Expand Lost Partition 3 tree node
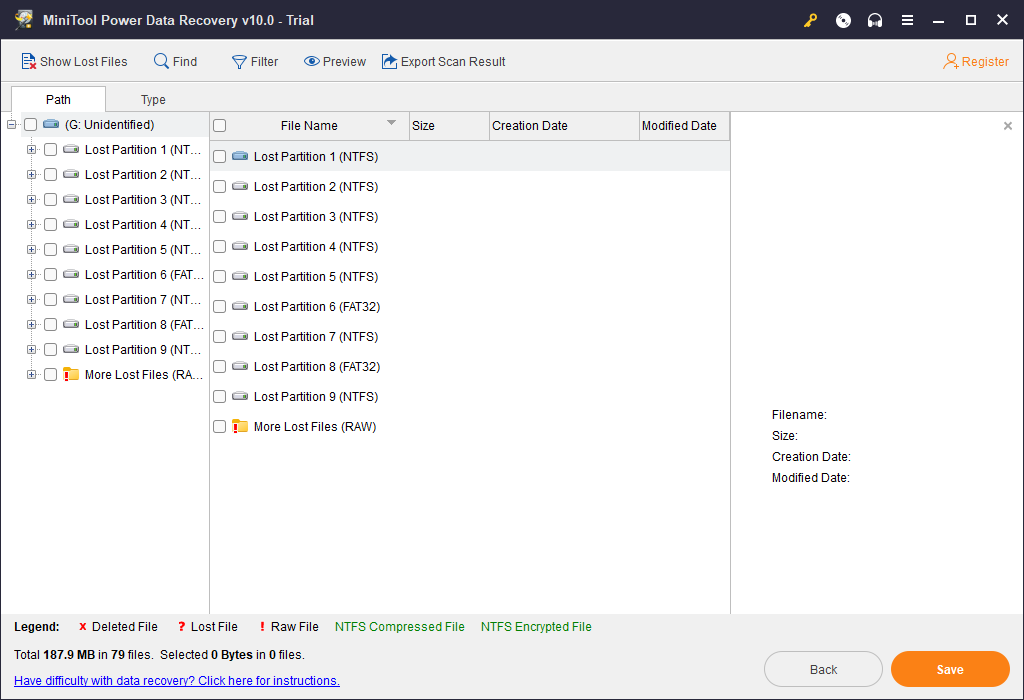Screen dimensions: 1024x700 (31, 200)
